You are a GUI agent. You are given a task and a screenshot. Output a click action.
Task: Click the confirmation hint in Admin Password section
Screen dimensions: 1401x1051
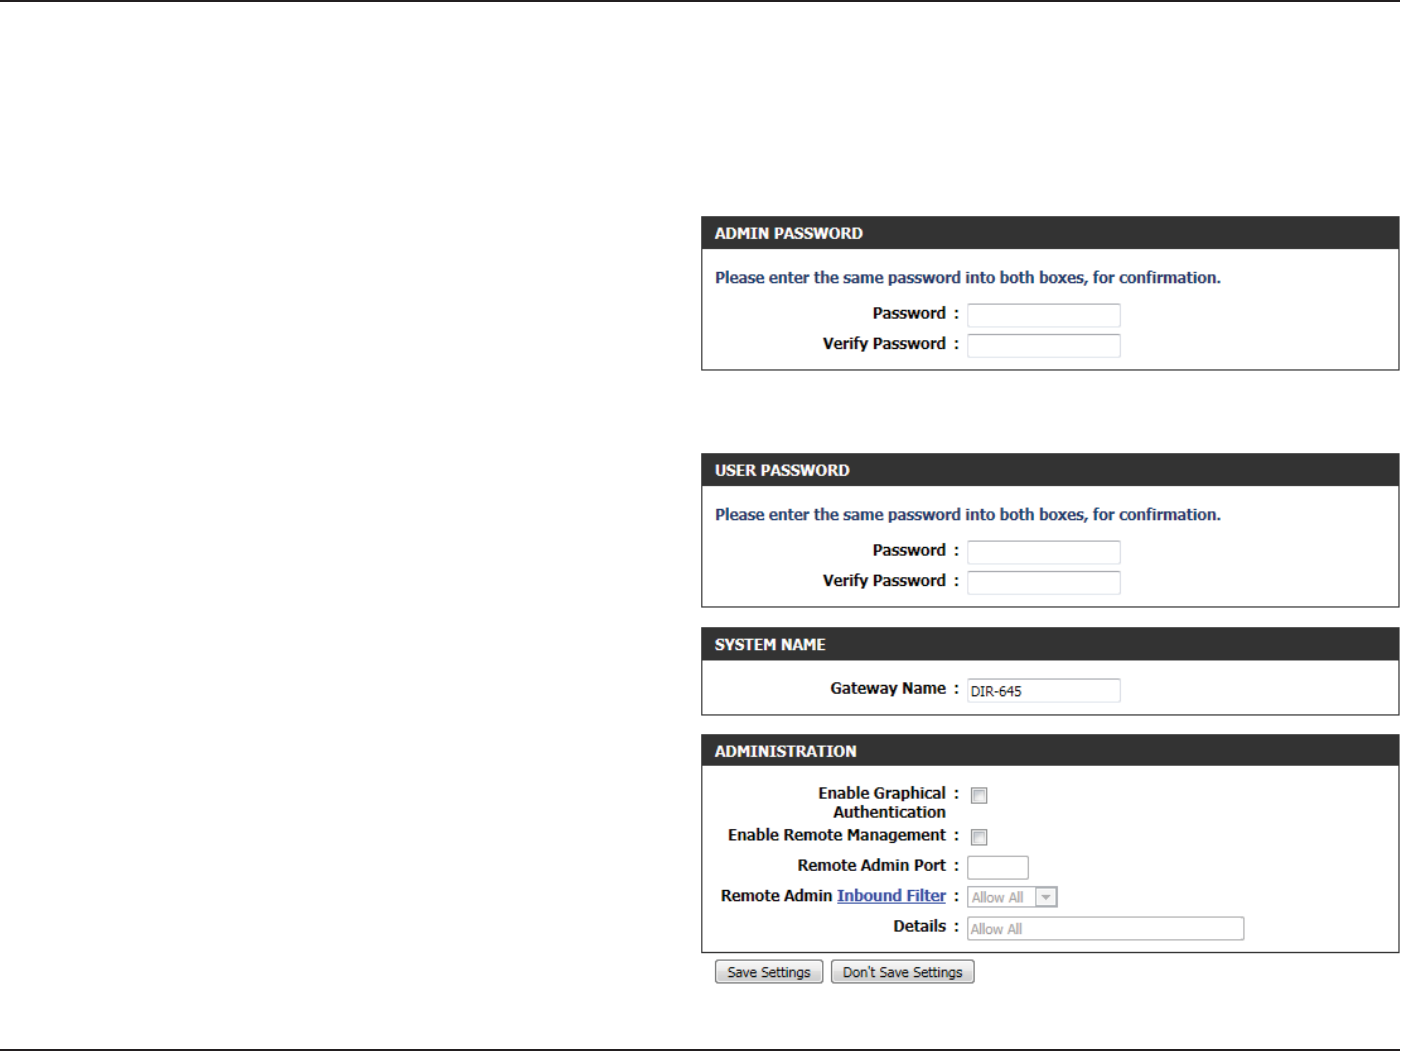[x=967, y=278]
